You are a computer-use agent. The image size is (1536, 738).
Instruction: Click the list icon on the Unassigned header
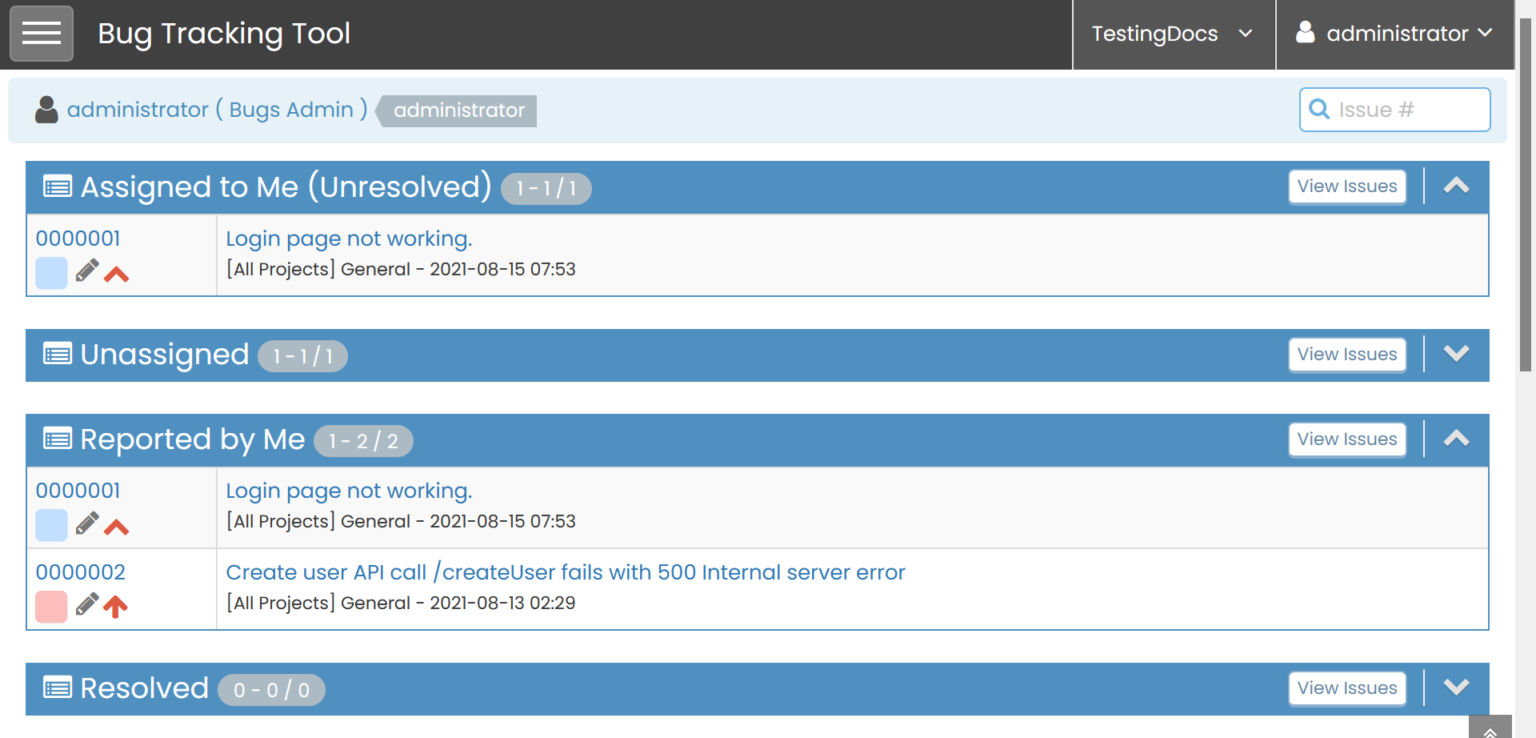click(x=57, y=354)
